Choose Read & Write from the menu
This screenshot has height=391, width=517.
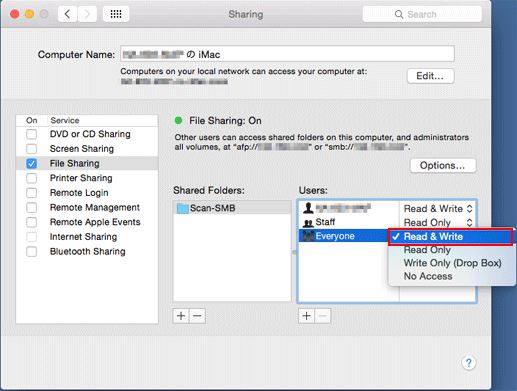tap(450, 237)
